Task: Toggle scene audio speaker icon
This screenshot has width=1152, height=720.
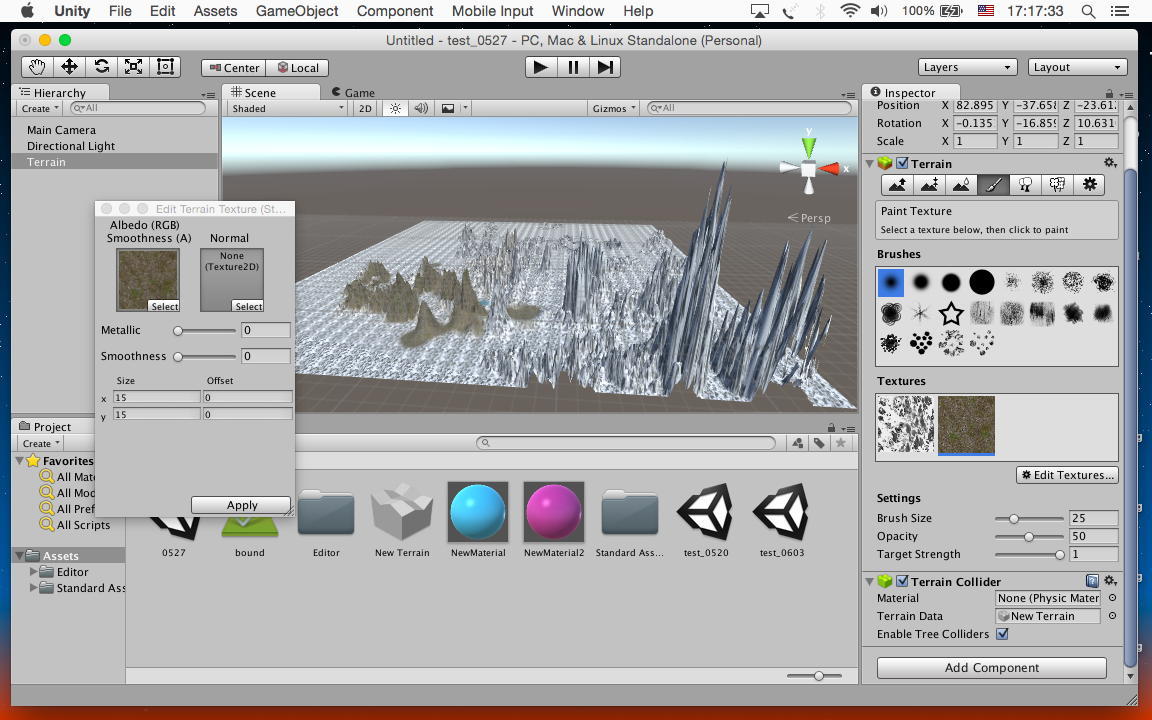Action: coord(421,108)
